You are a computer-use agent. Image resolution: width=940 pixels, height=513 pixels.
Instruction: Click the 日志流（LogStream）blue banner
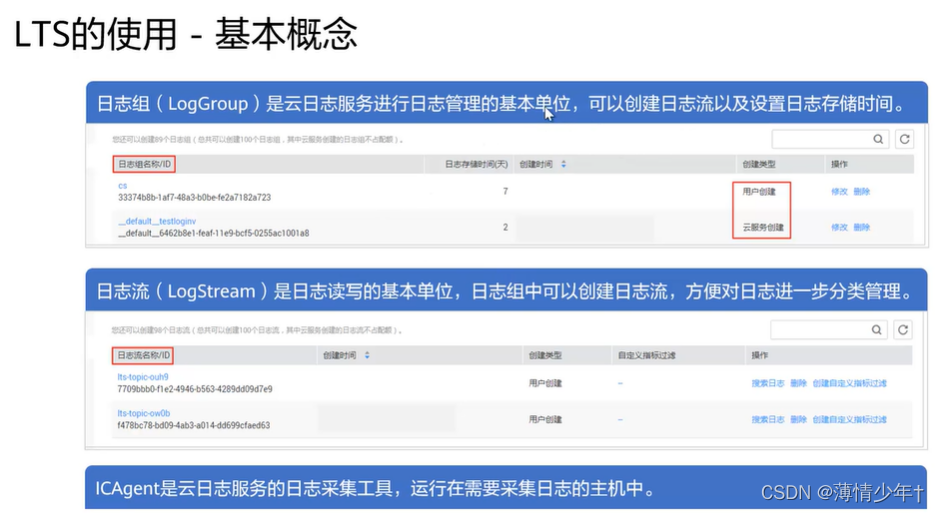(507, 291)
